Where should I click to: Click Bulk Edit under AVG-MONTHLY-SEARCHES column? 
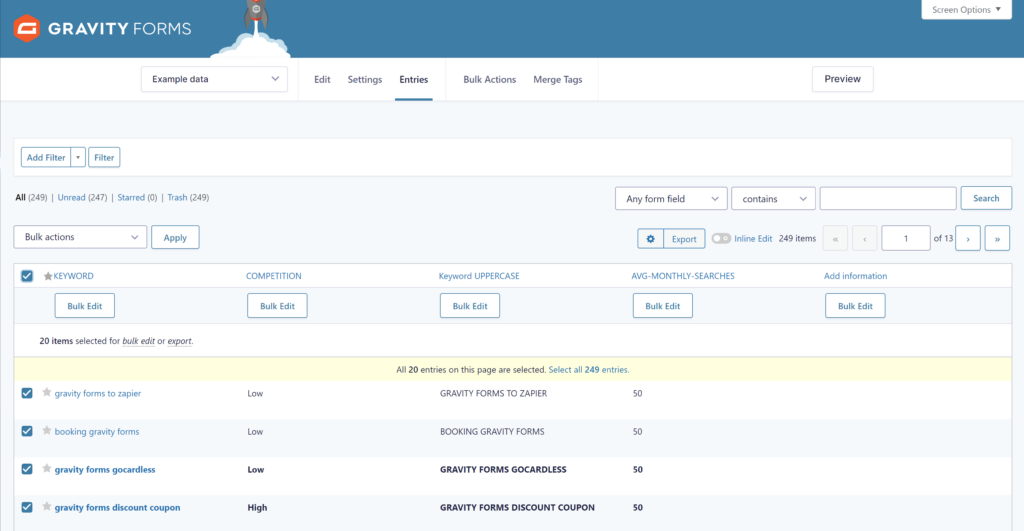tap(663, 306)
